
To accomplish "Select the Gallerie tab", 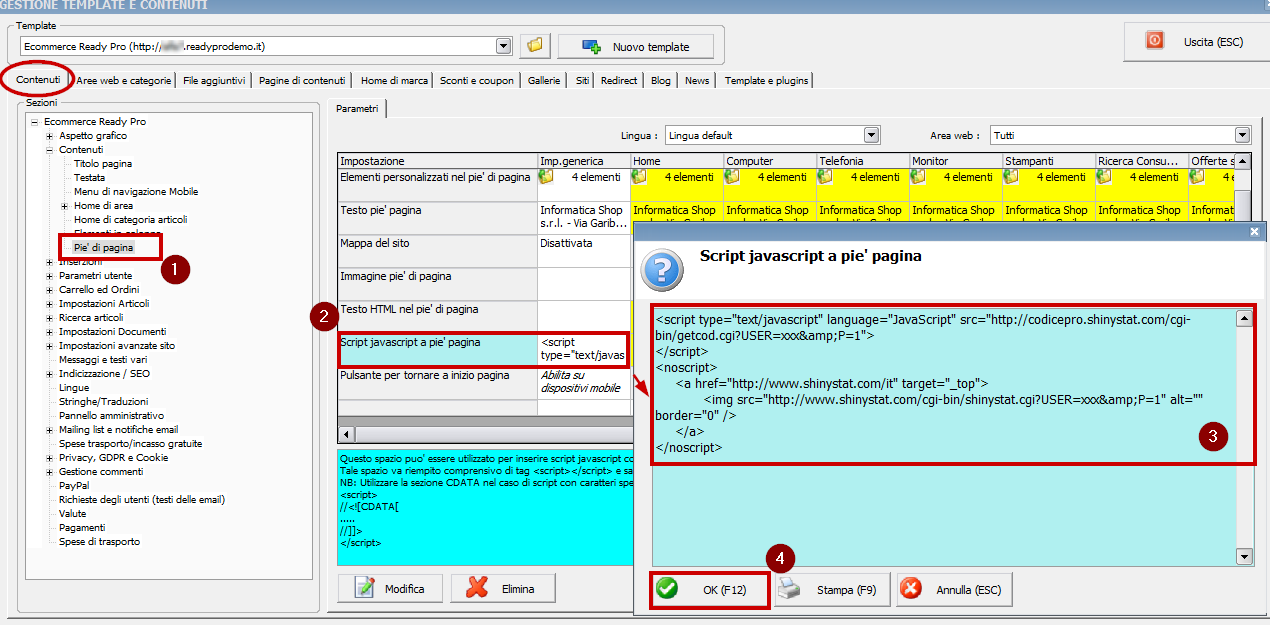I will point(544,80).
